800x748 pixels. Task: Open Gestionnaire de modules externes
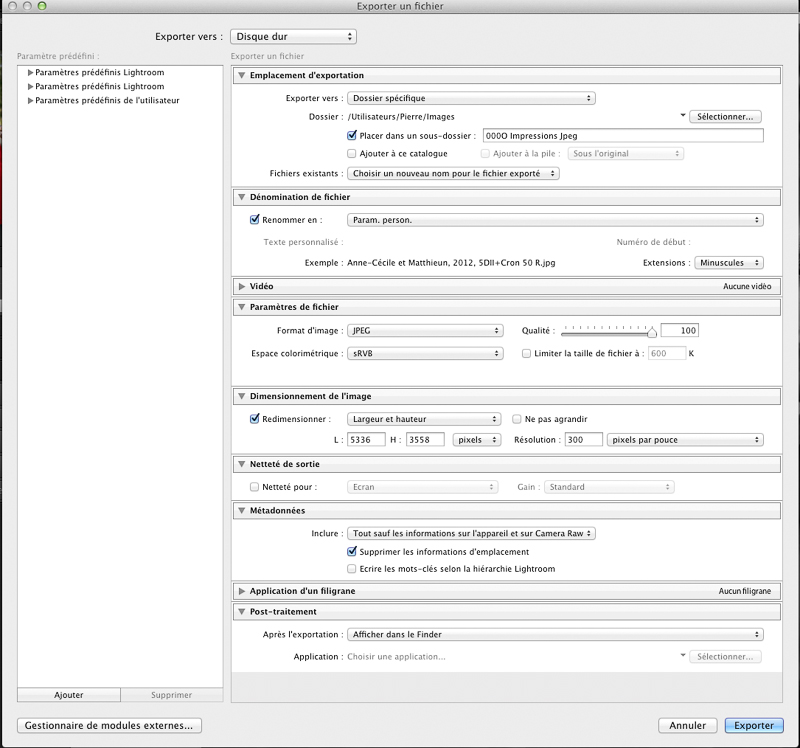pyautogui.click(x=111, y=726)
